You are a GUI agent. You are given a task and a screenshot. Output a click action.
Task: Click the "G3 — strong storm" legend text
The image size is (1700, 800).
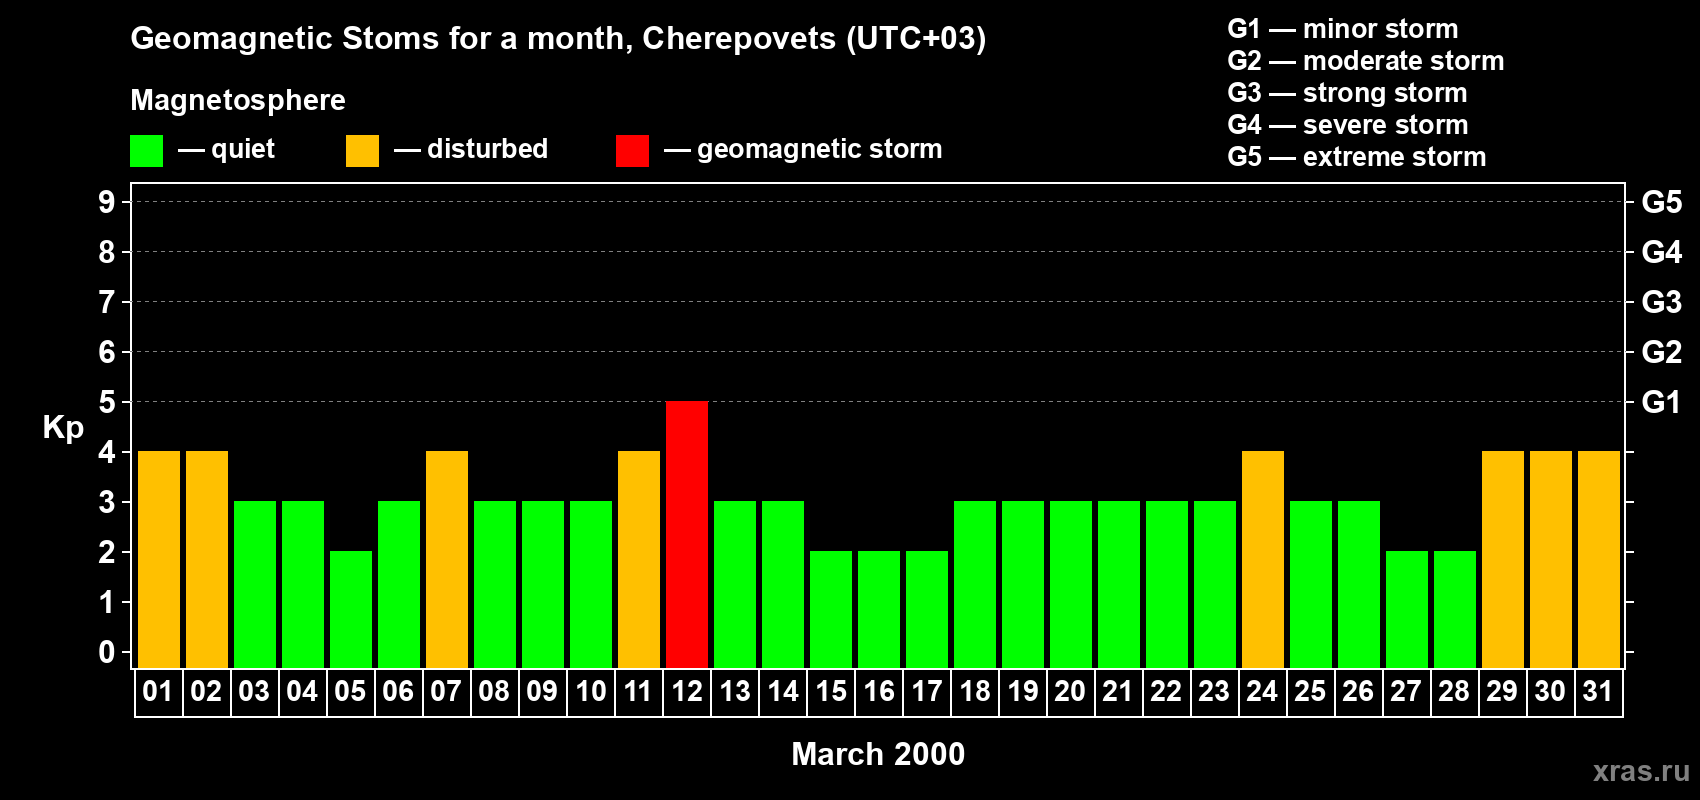coord(1347,93)
